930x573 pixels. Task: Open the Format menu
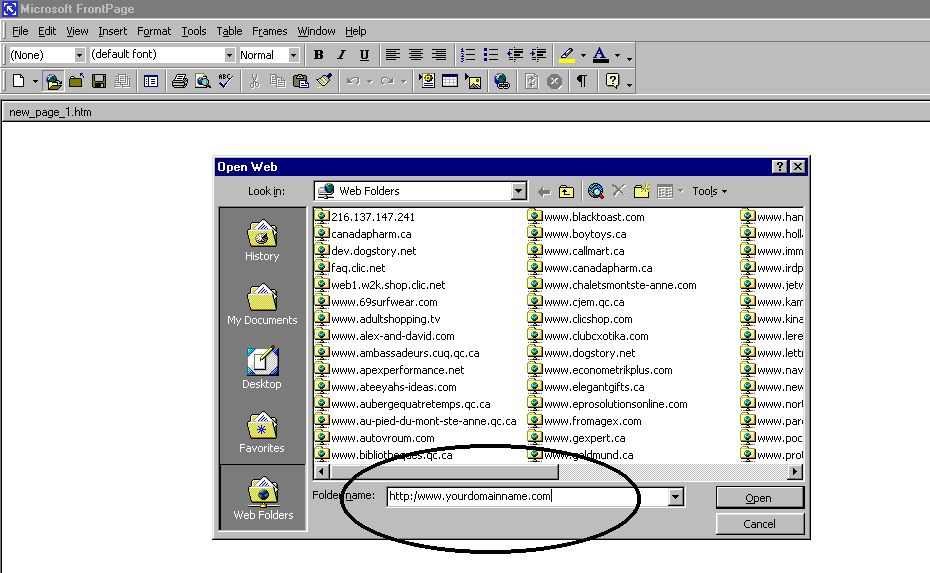pos(154,31)
